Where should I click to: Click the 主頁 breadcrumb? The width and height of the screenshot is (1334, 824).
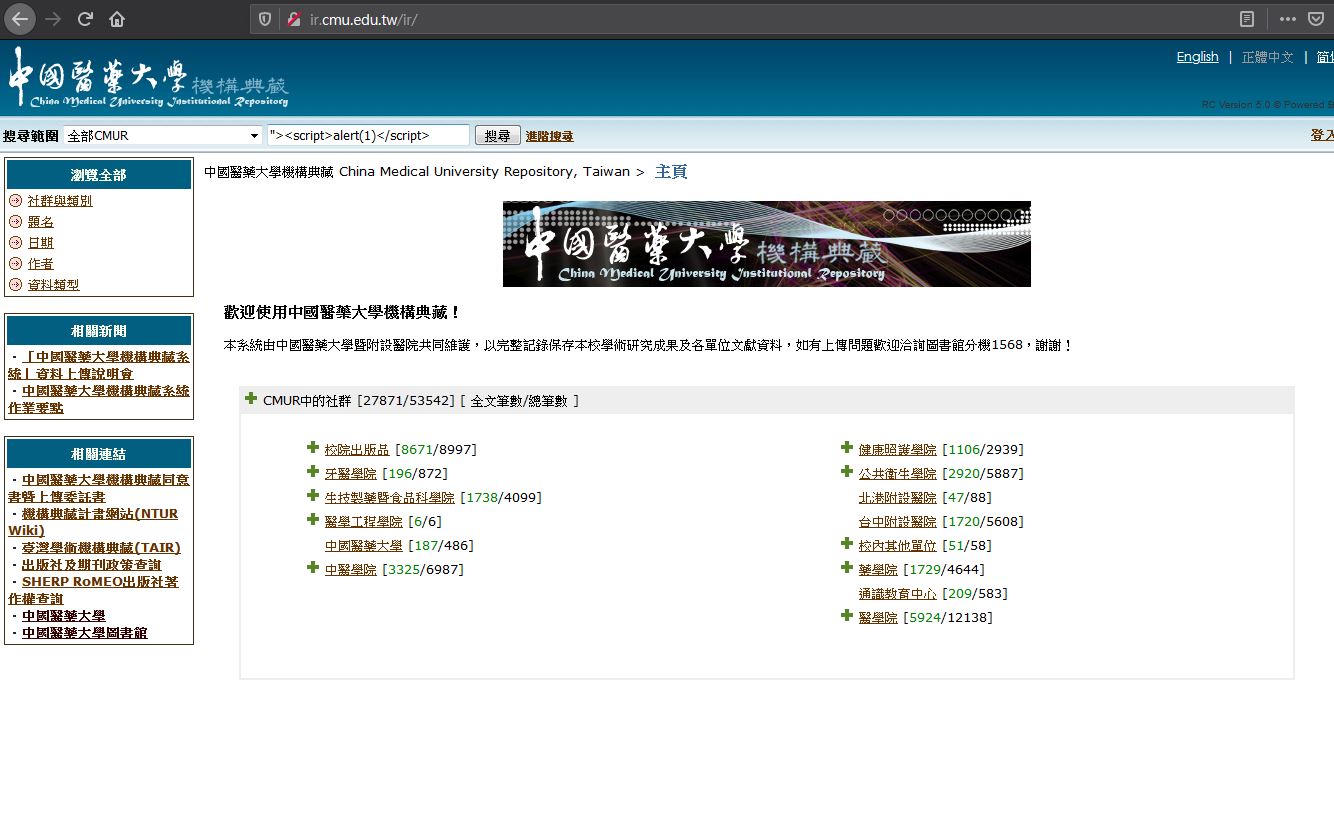coord(671,172)
